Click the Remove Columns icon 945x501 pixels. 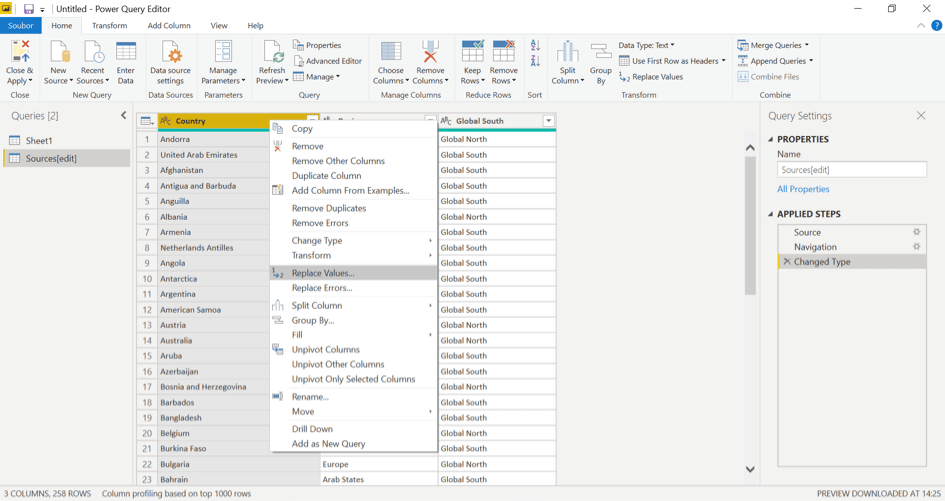(x=430, y=52)
